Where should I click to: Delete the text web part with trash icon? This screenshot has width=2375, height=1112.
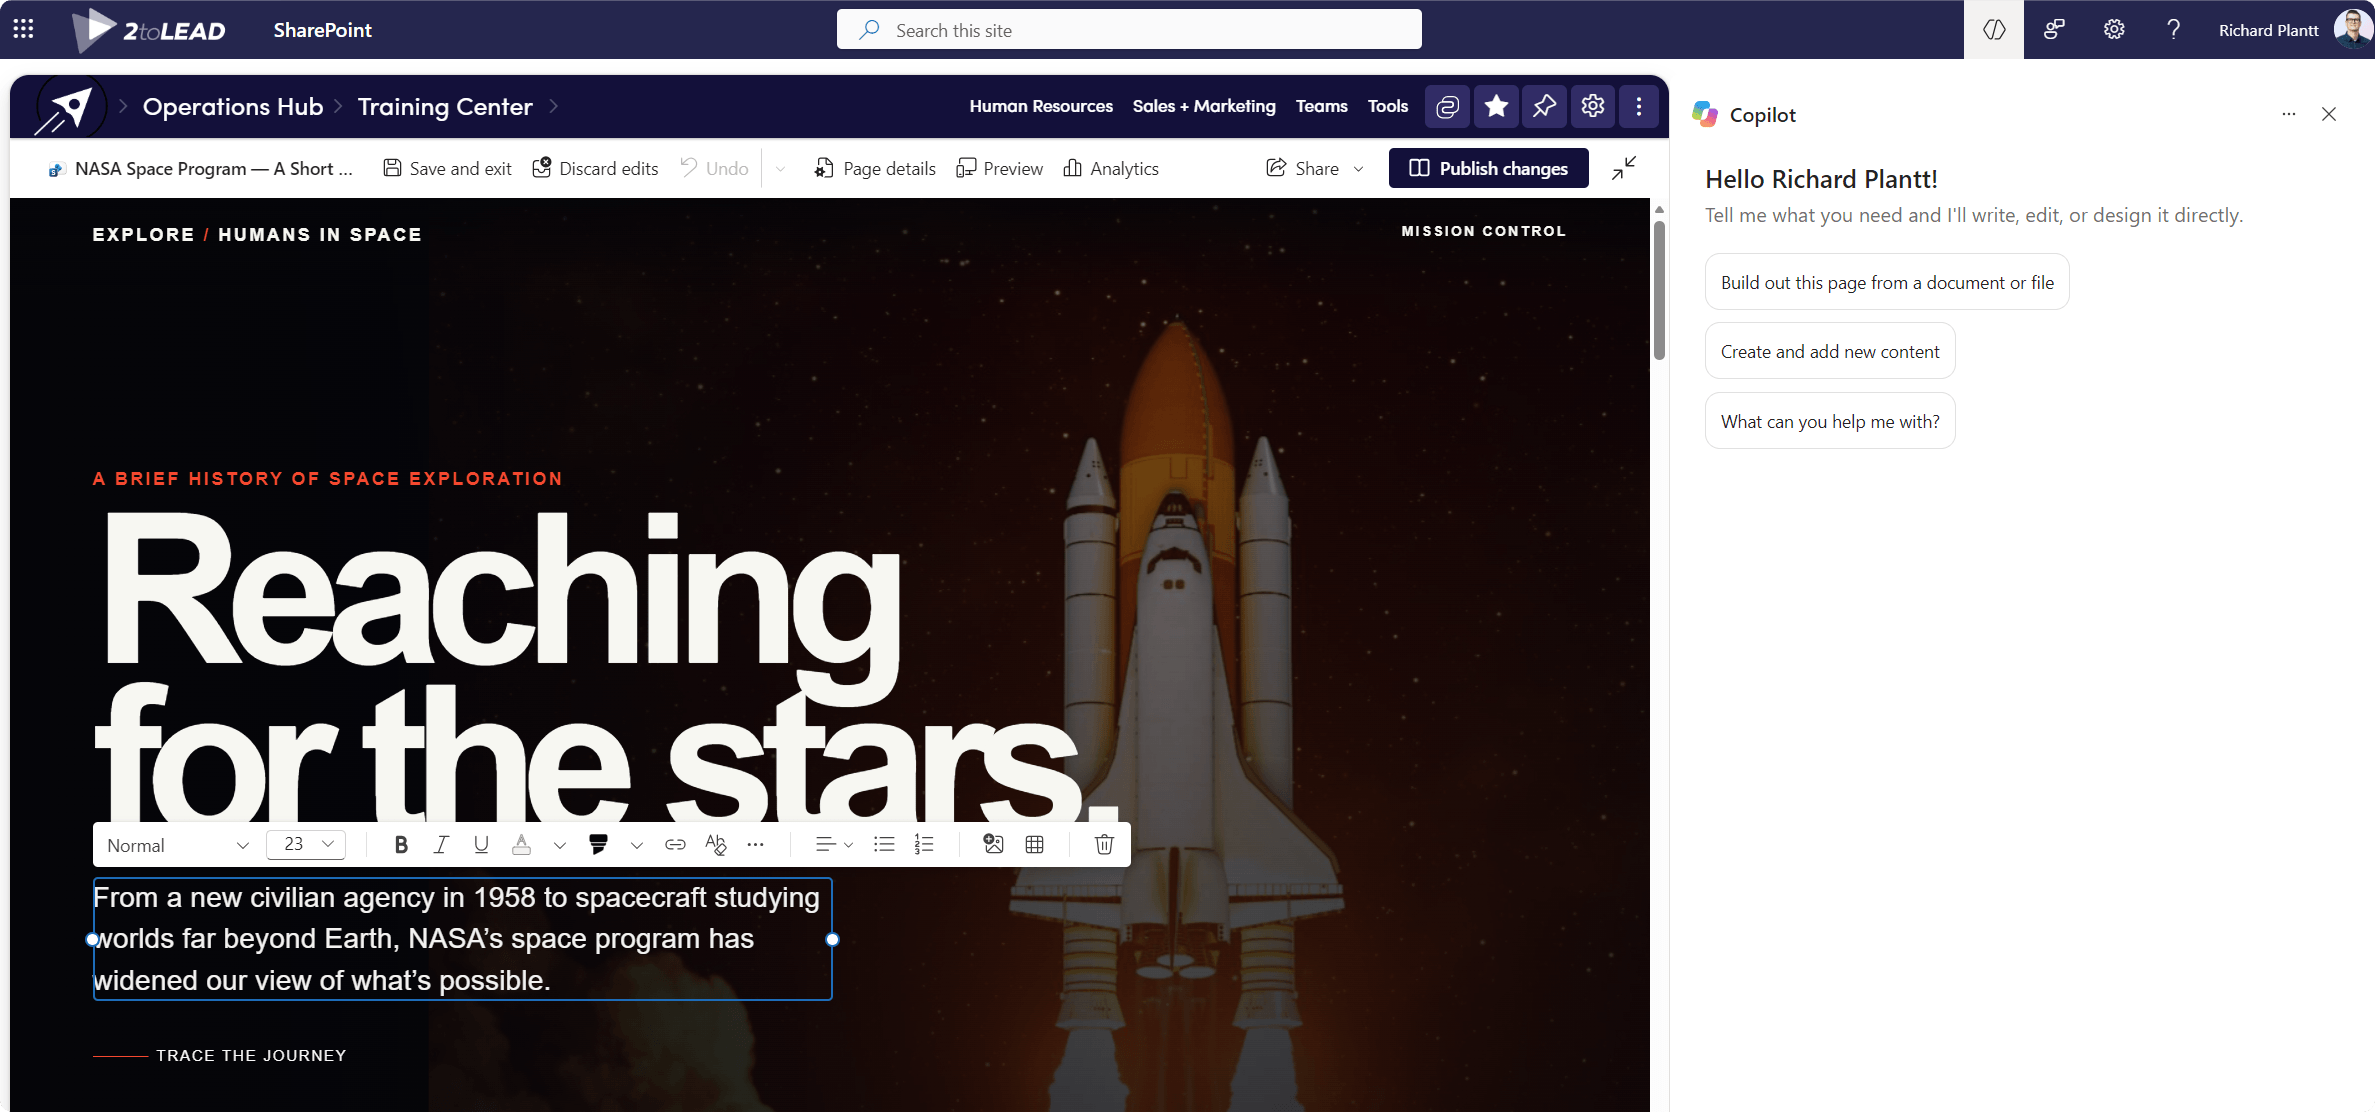[x=1104, y=845]
